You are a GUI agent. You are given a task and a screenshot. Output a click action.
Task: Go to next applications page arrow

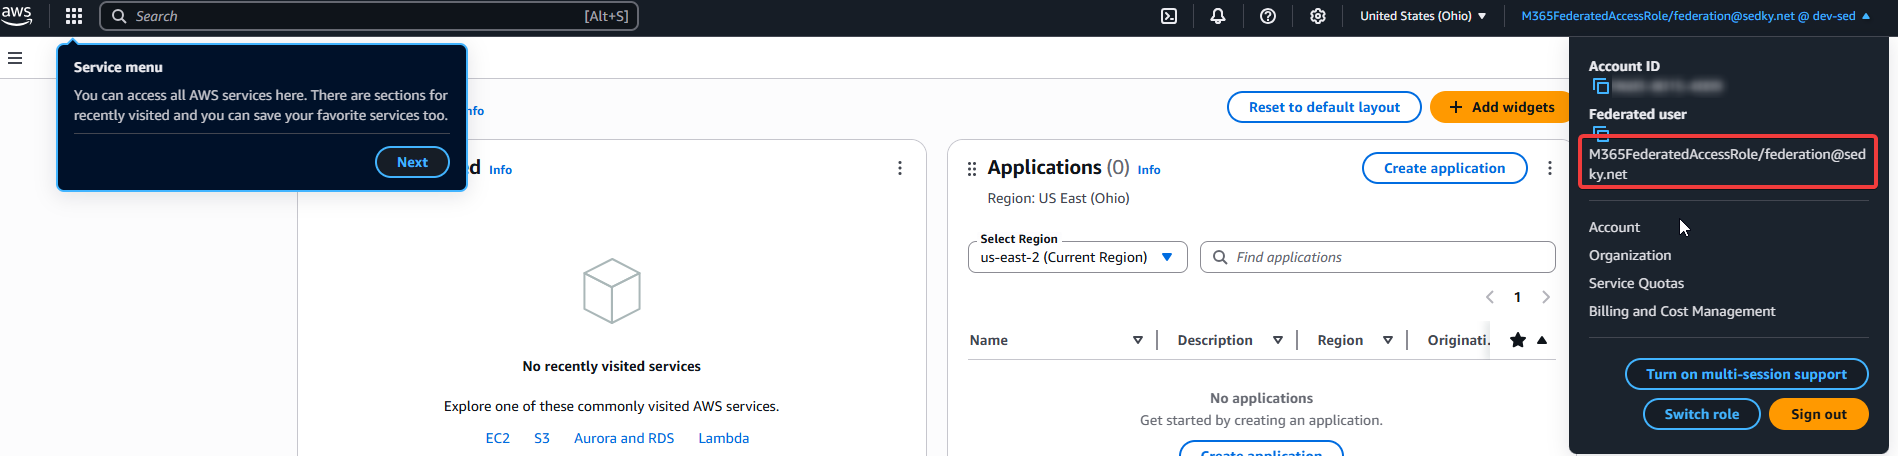tap(1546, 297)
